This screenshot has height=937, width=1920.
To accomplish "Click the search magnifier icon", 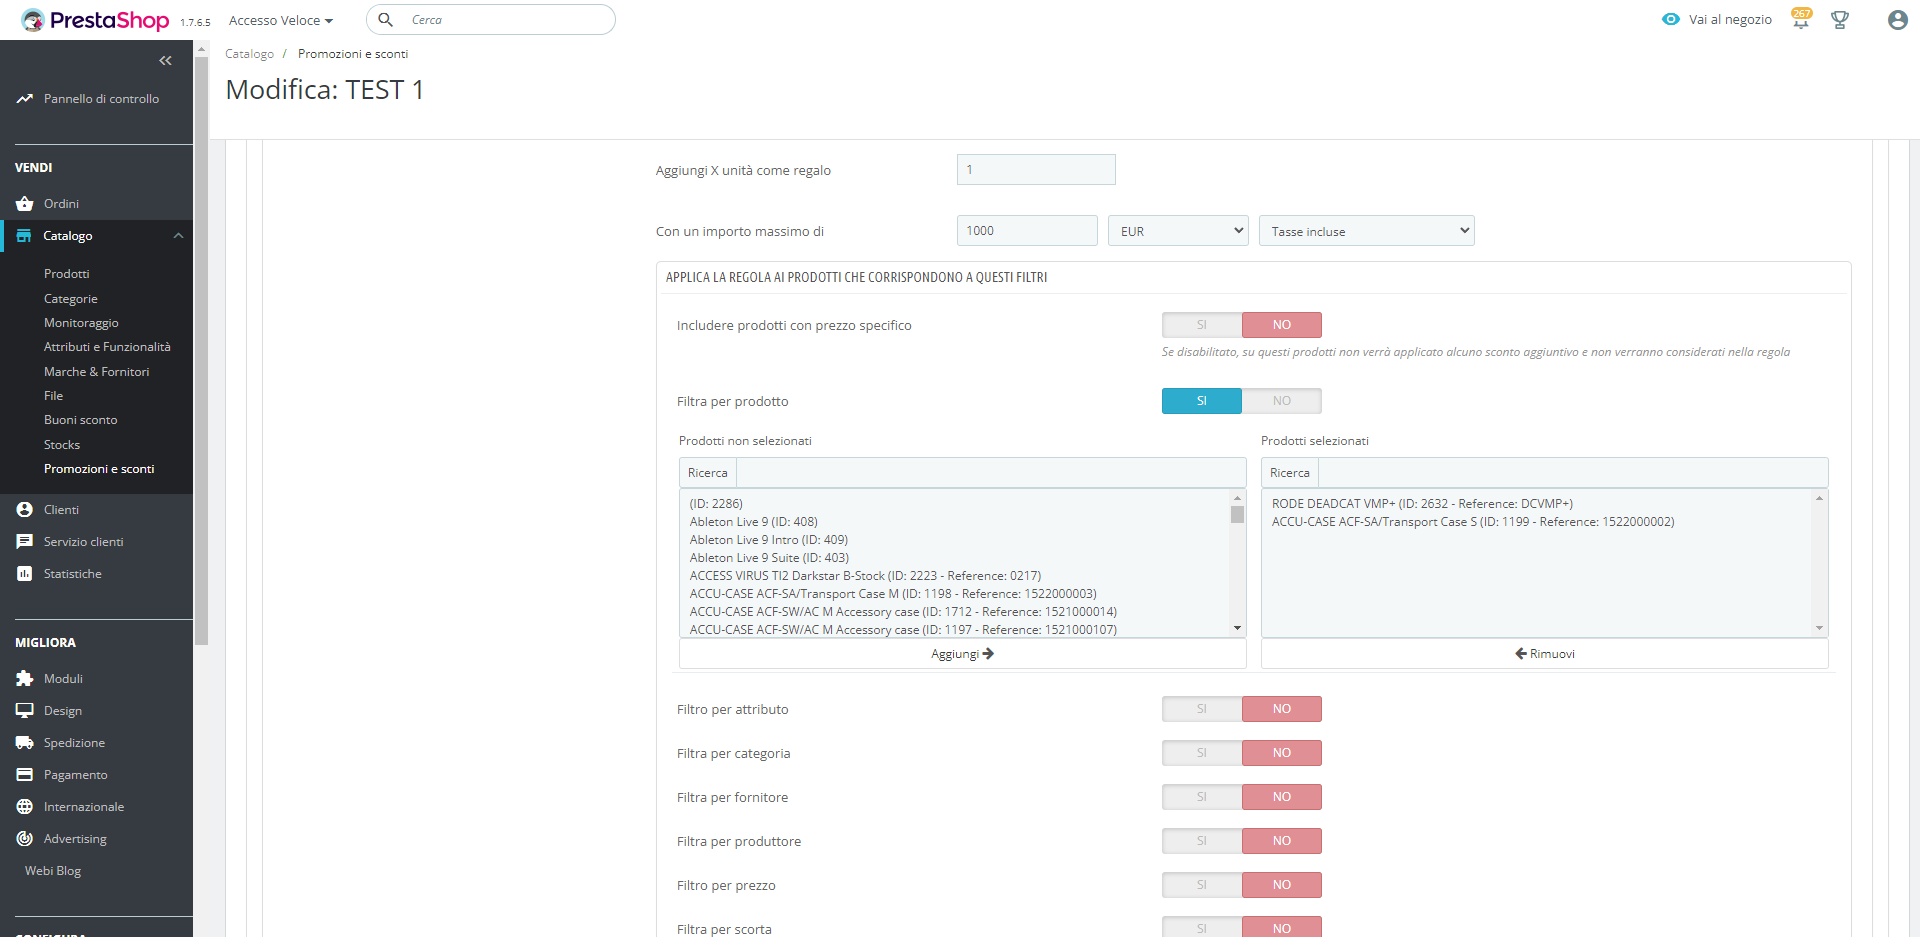I will pos(386,20).
